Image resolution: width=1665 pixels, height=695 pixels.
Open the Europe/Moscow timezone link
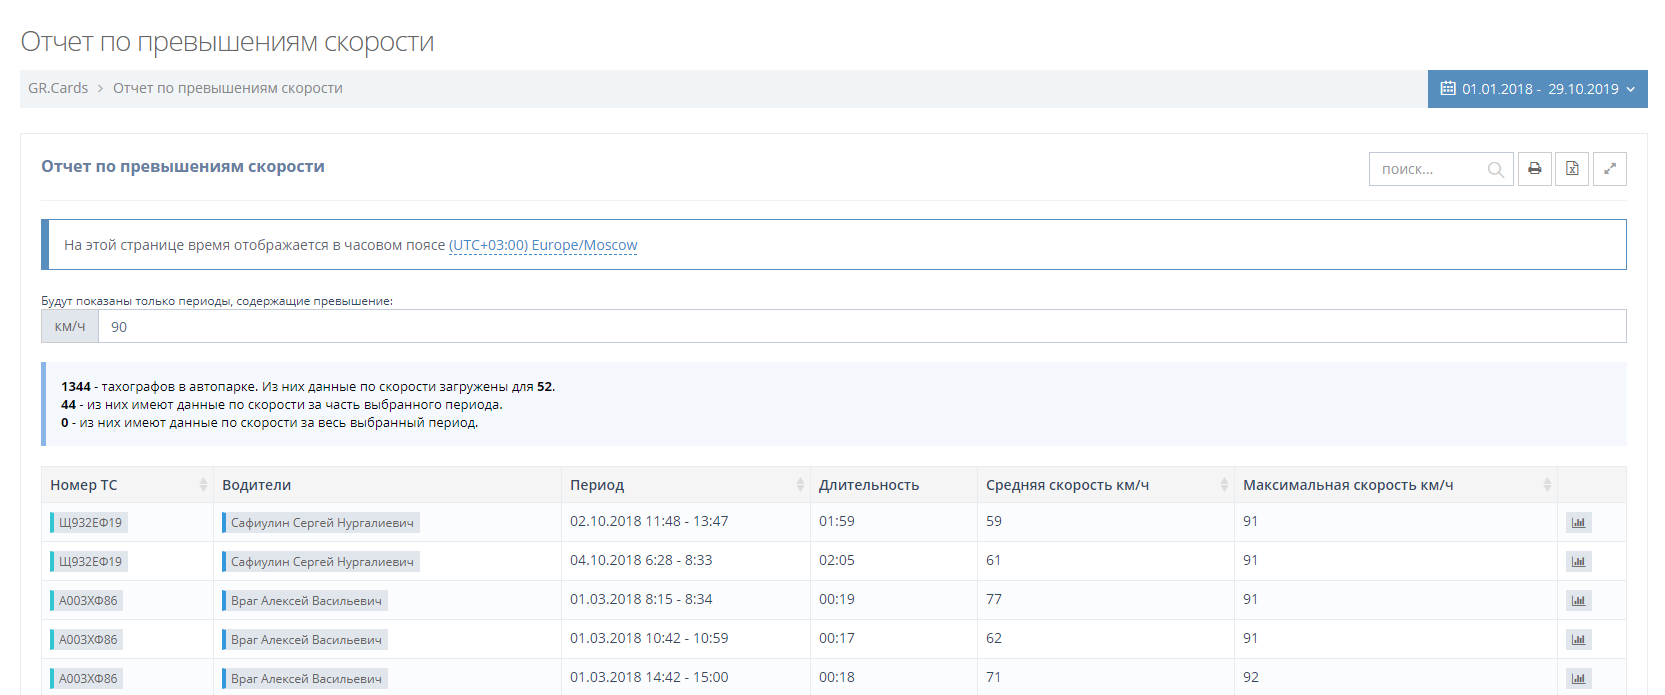543,245
